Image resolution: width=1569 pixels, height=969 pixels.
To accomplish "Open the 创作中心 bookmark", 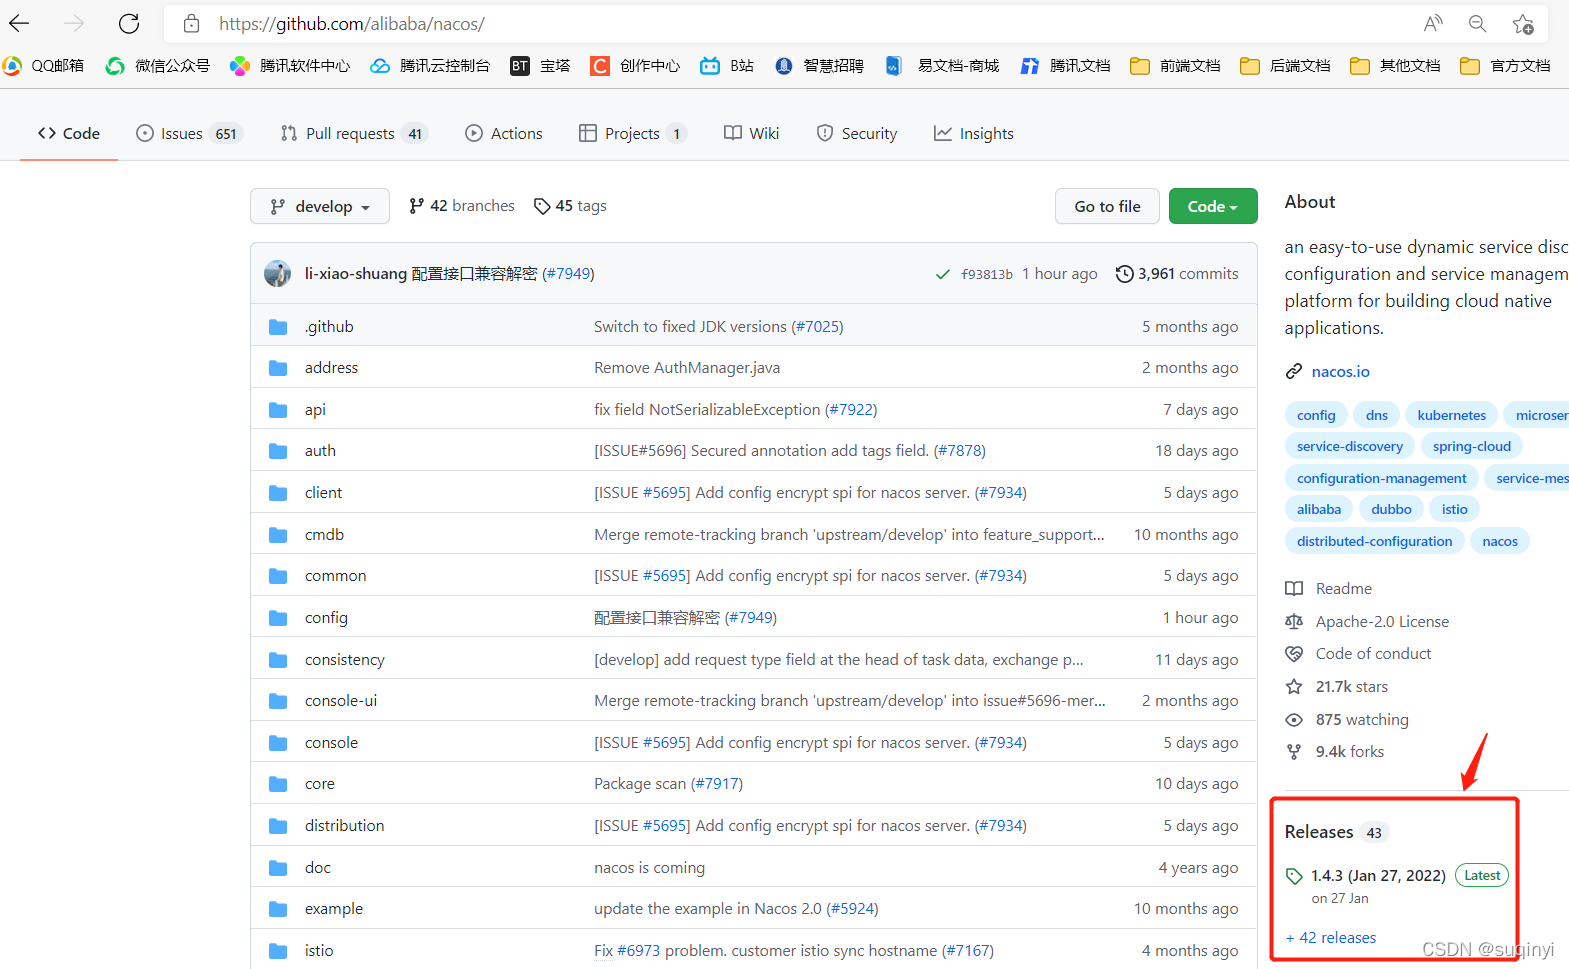I will coord(635,66).
